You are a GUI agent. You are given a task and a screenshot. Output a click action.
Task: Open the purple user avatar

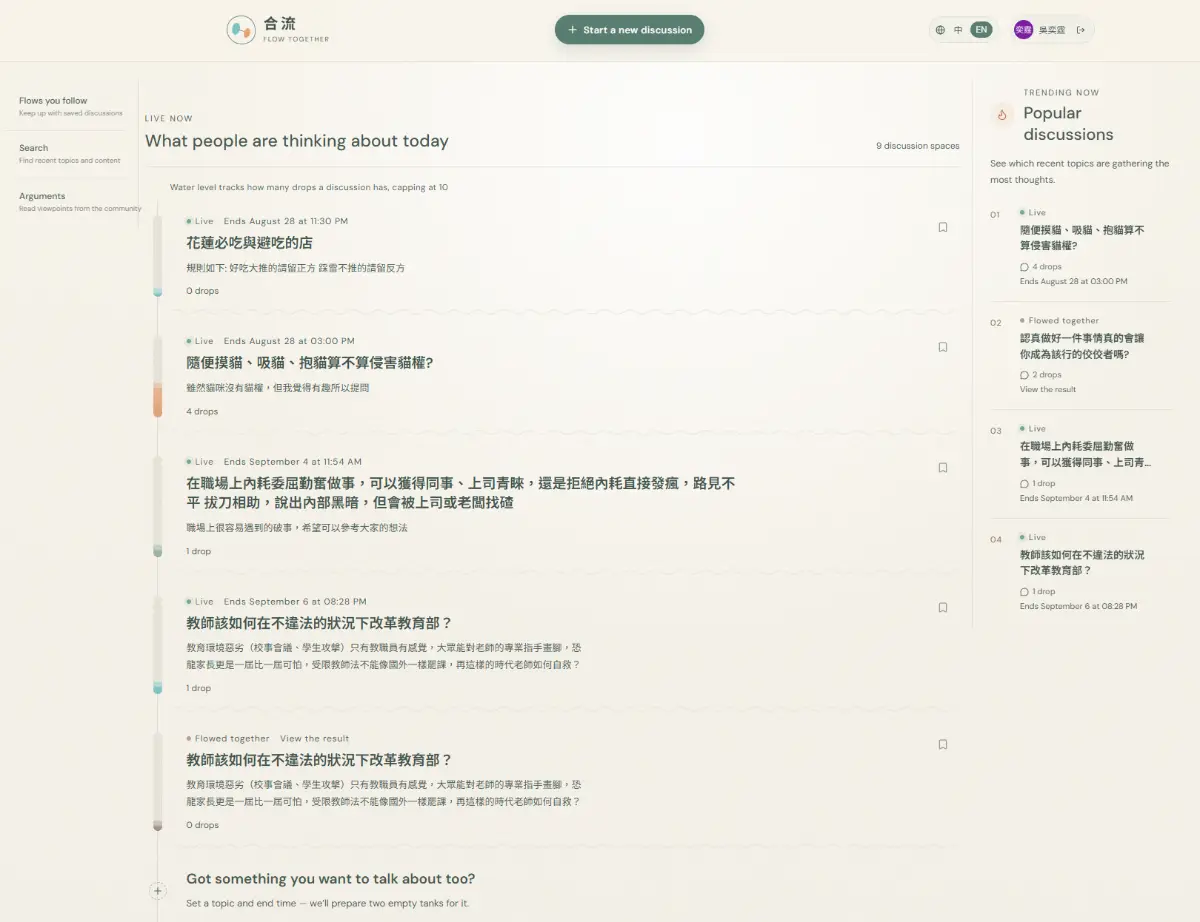(x=1023, y=30)
